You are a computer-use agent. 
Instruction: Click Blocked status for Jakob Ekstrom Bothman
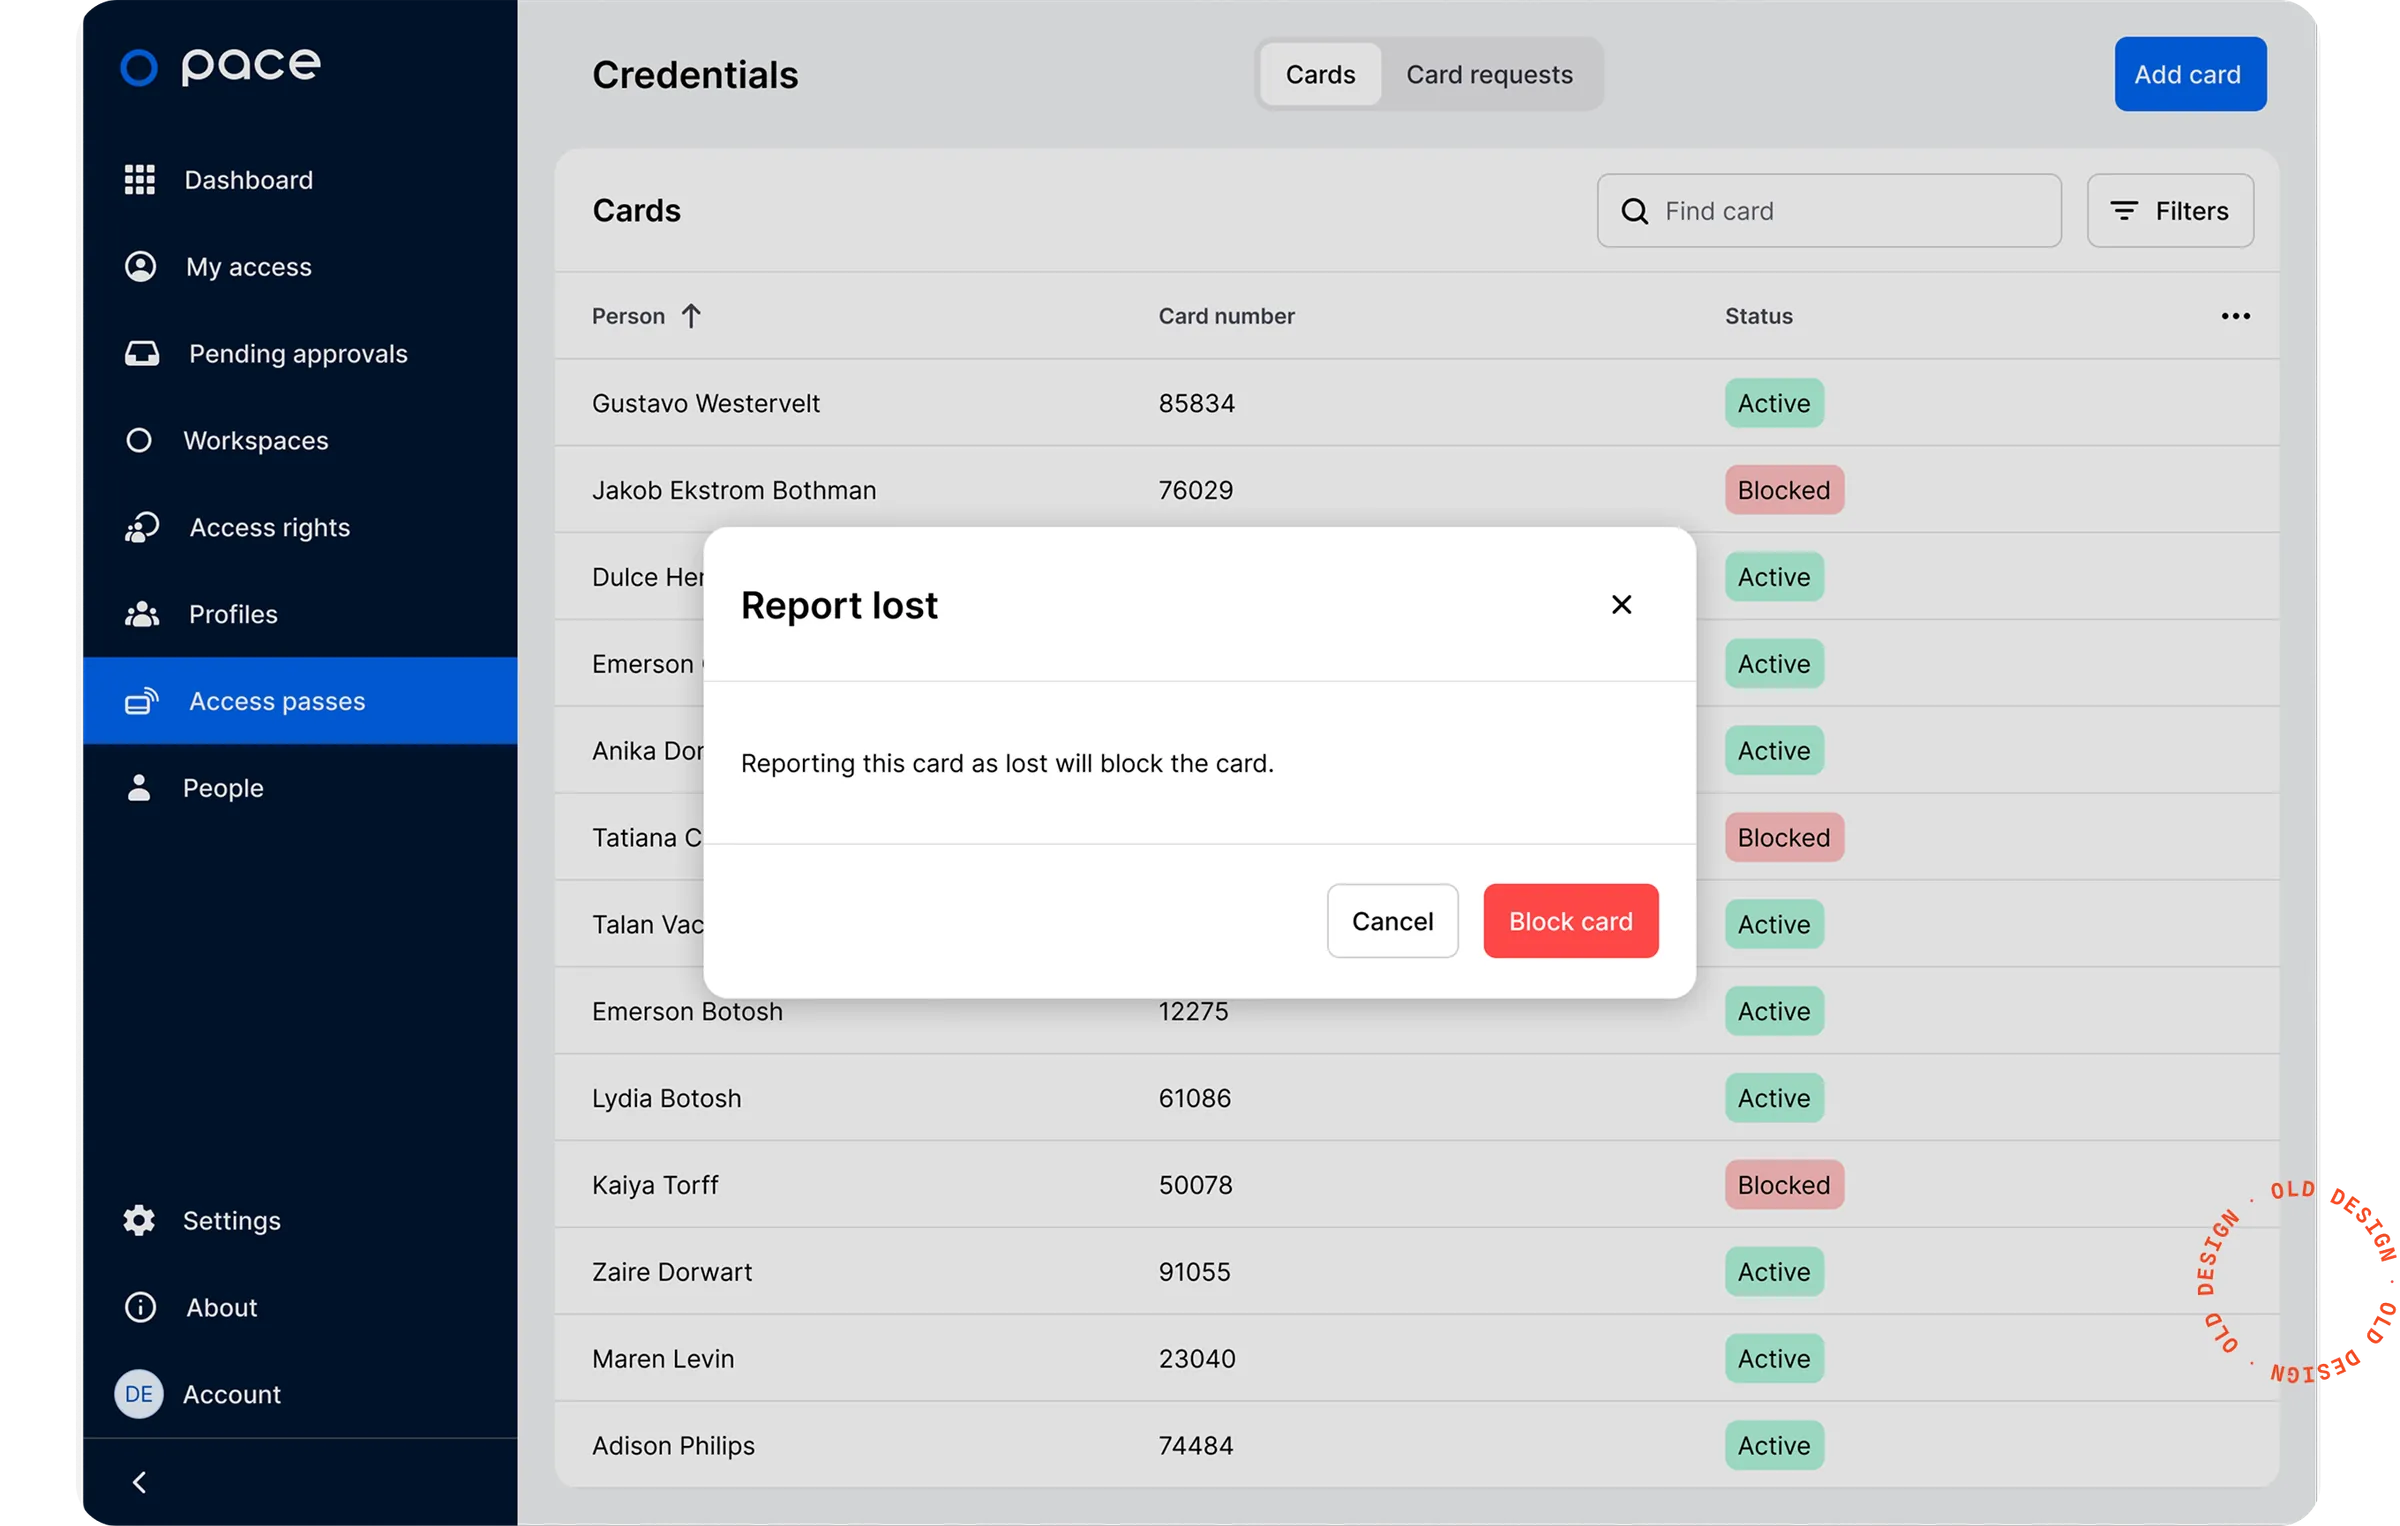[1783, 490]
